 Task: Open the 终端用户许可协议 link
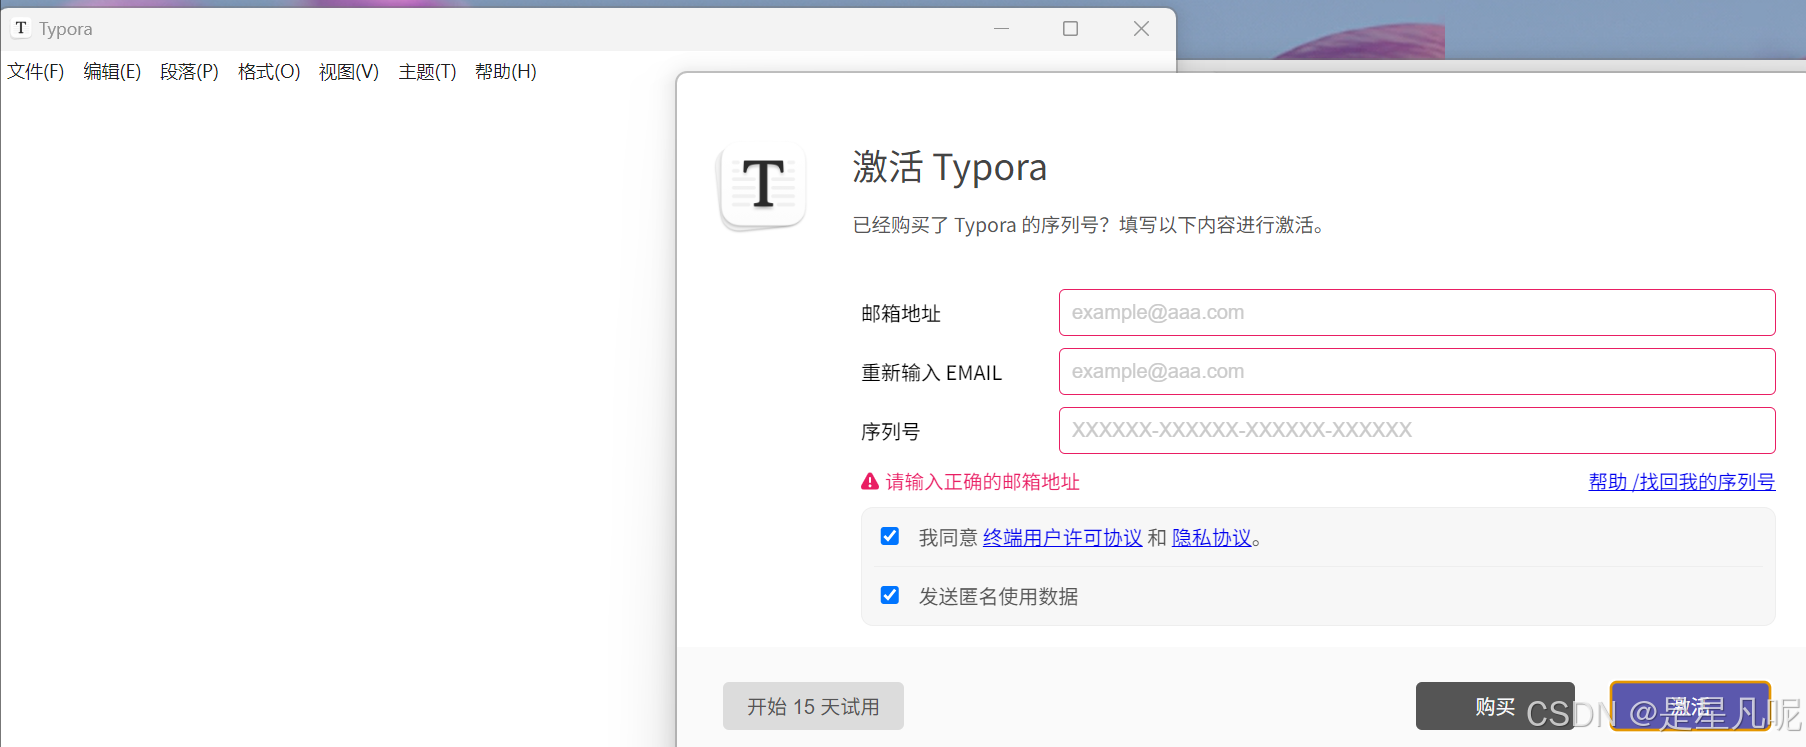tap(1062, 538)
